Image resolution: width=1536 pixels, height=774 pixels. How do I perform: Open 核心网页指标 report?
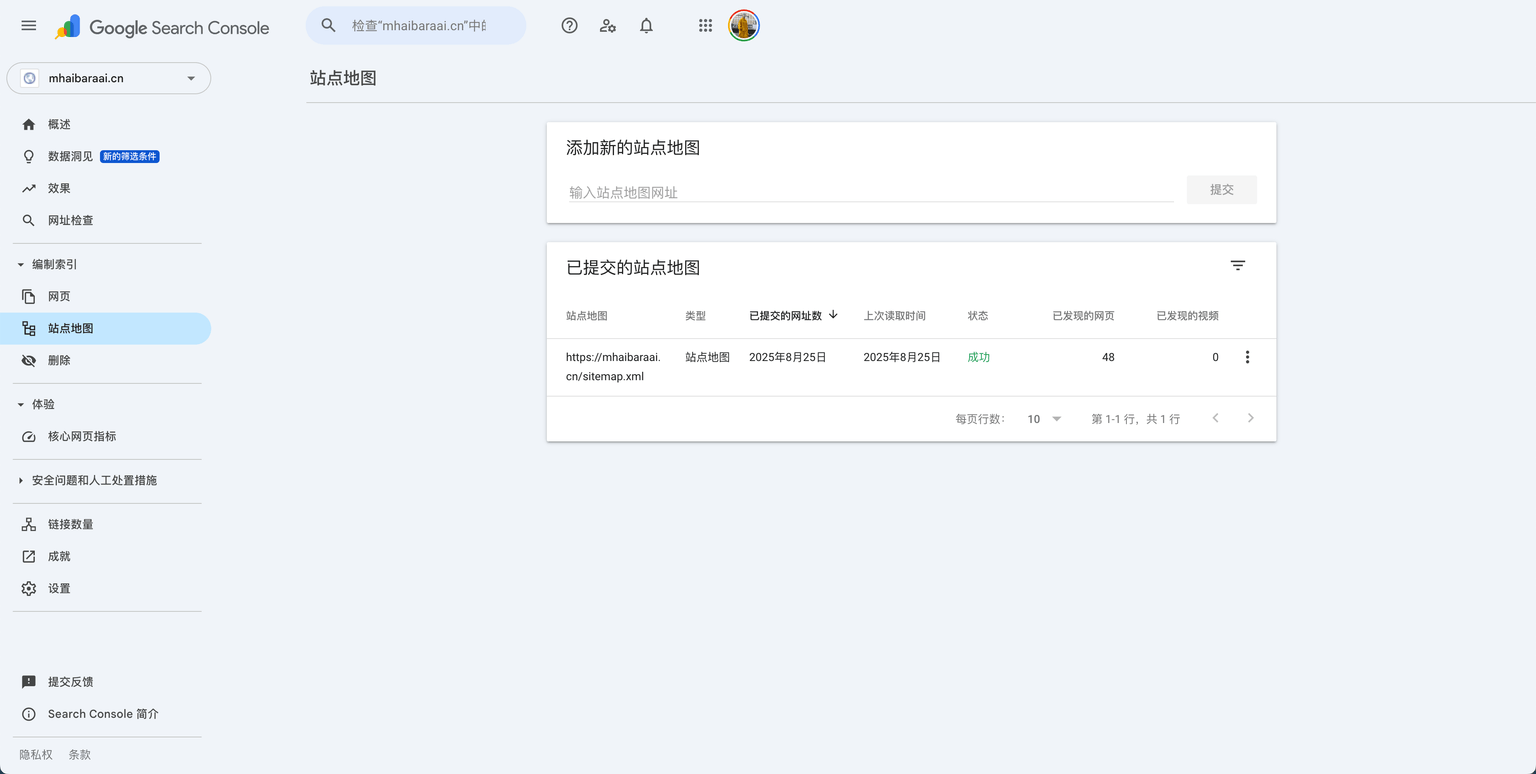tap(82, 437)
